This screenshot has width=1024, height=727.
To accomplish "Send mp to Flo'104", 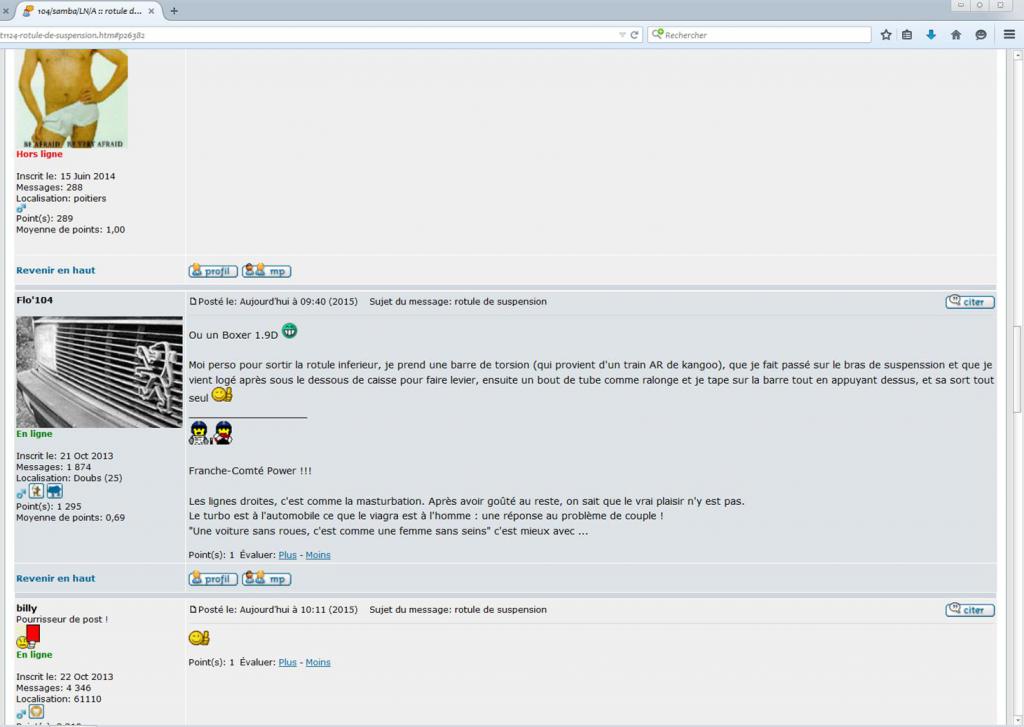I will click(x=266, y=579).
